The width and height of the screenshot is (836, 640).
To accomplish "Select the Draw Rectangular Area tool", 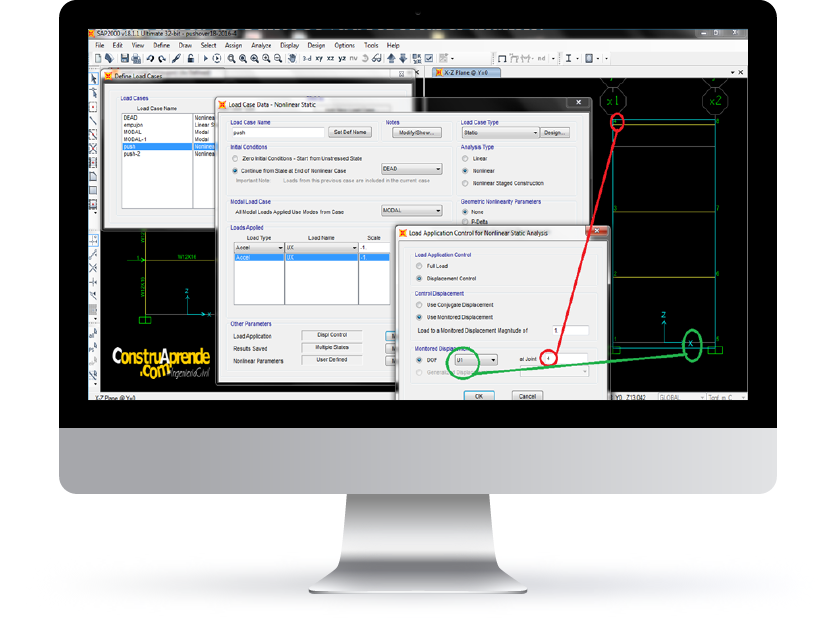I will (x=93, y=190).
